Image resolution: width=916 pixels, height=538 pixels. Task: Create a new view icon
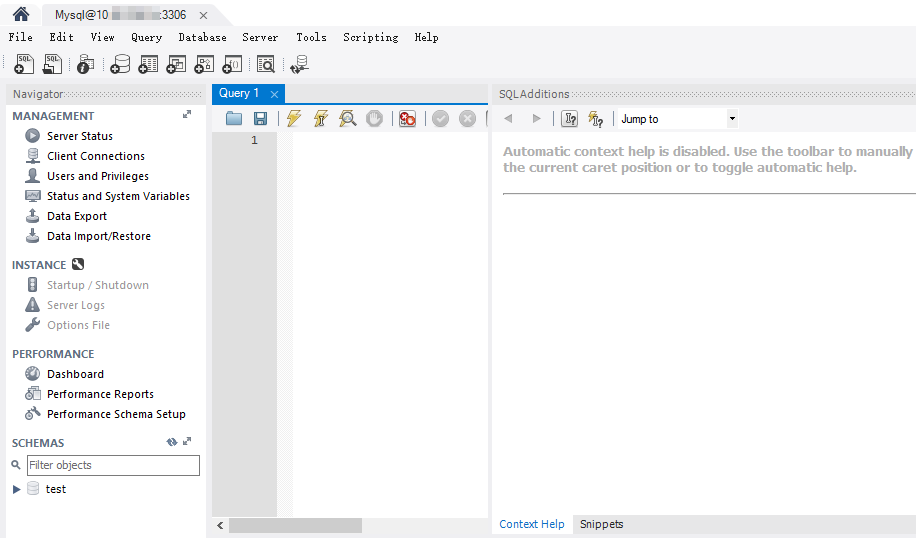click(176, 64)
